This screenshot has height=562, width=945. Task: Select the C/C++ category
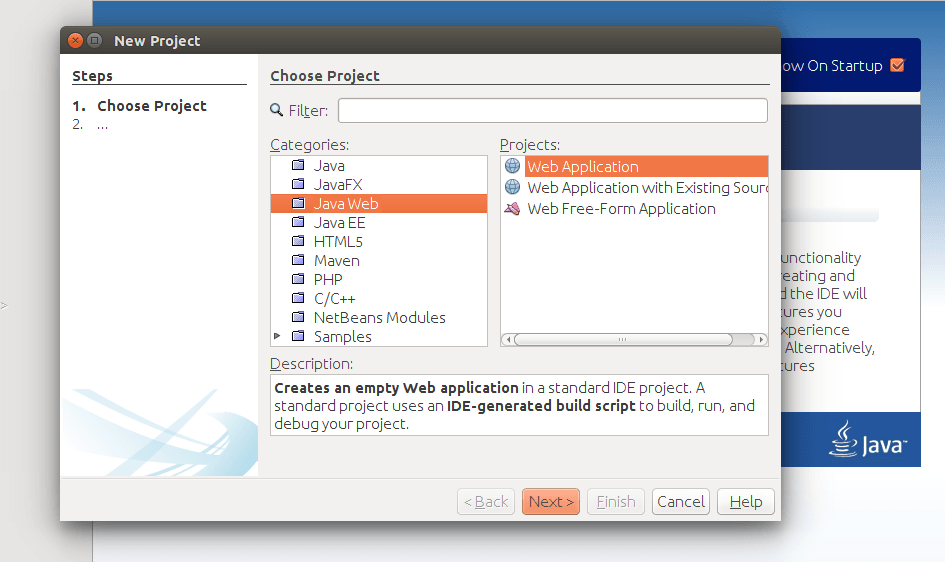pyautogui.click(x=334, y=299)
